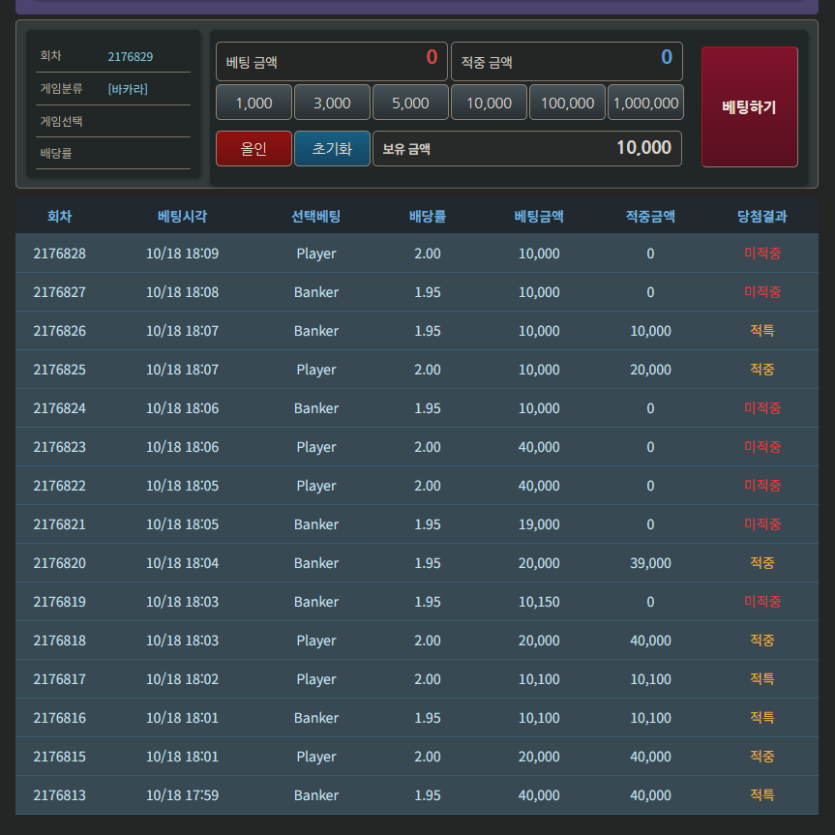The width and height of the screenshot is (835, 835).
Task: Click the 10,150 bet amount cell
Action: click(539, 602)
